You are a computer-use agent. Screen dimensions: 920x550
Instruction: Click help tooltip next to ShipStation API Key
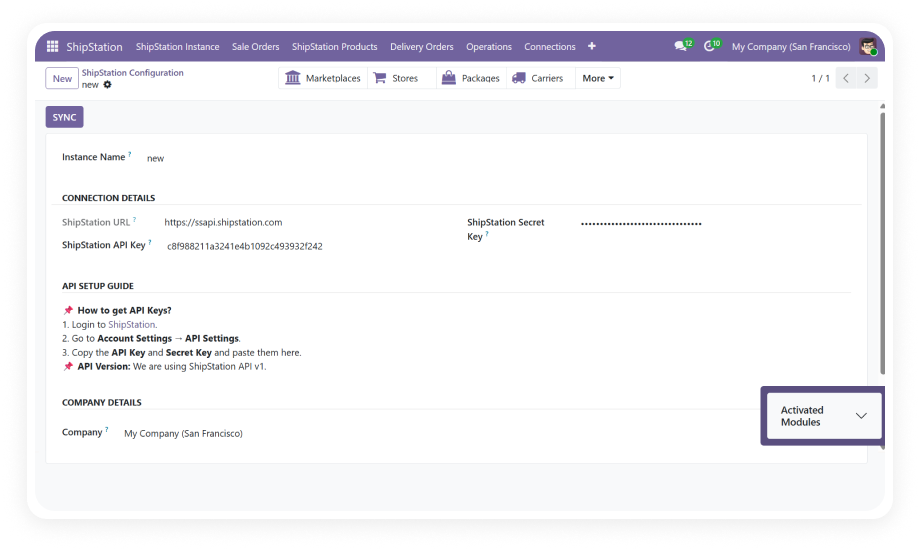[x=150, y=242]
